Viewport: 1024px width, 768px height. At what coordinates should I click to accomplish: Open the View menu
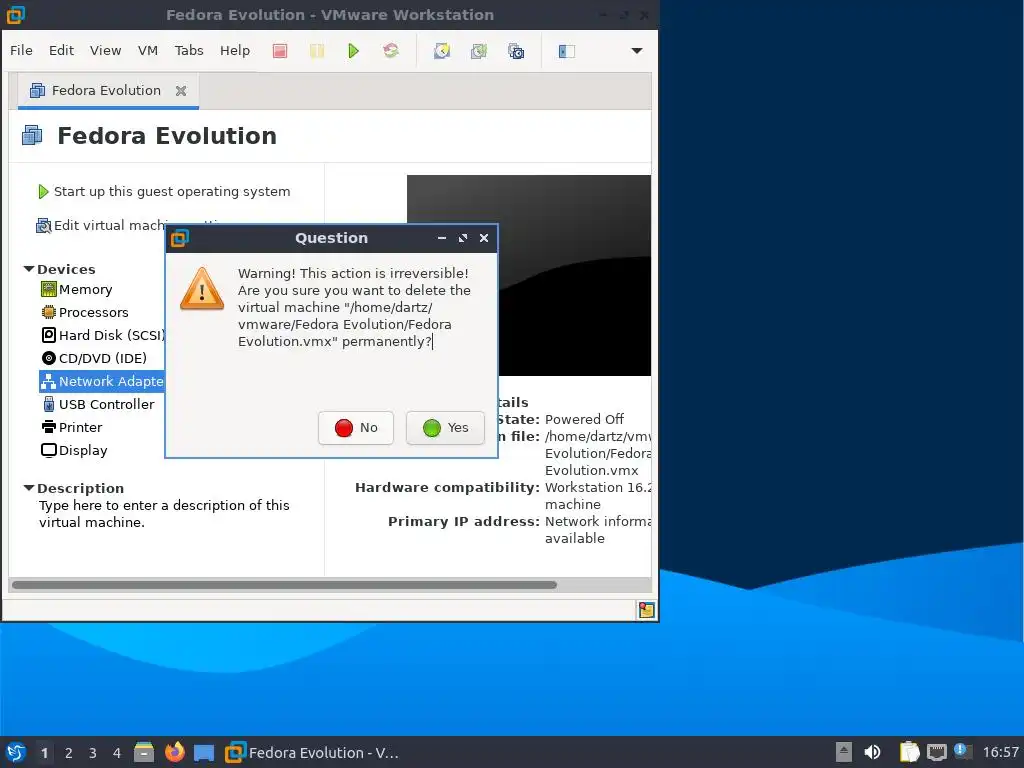pos(105,50)
